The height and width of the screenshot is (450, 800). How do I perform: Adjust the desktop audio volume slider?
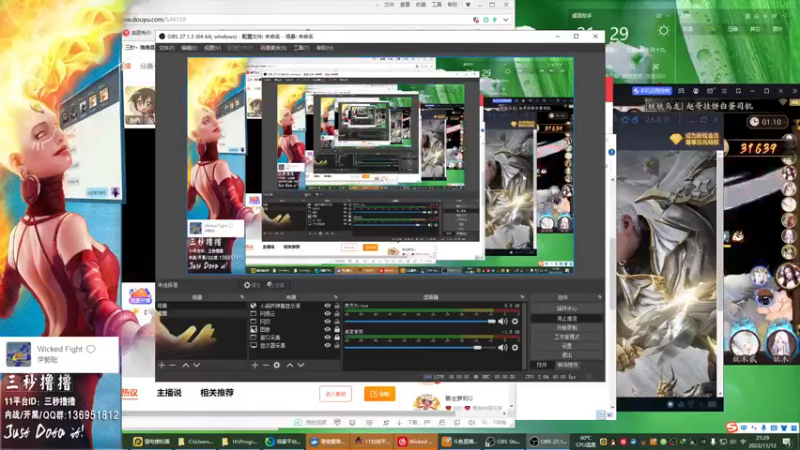pos(420,347)
